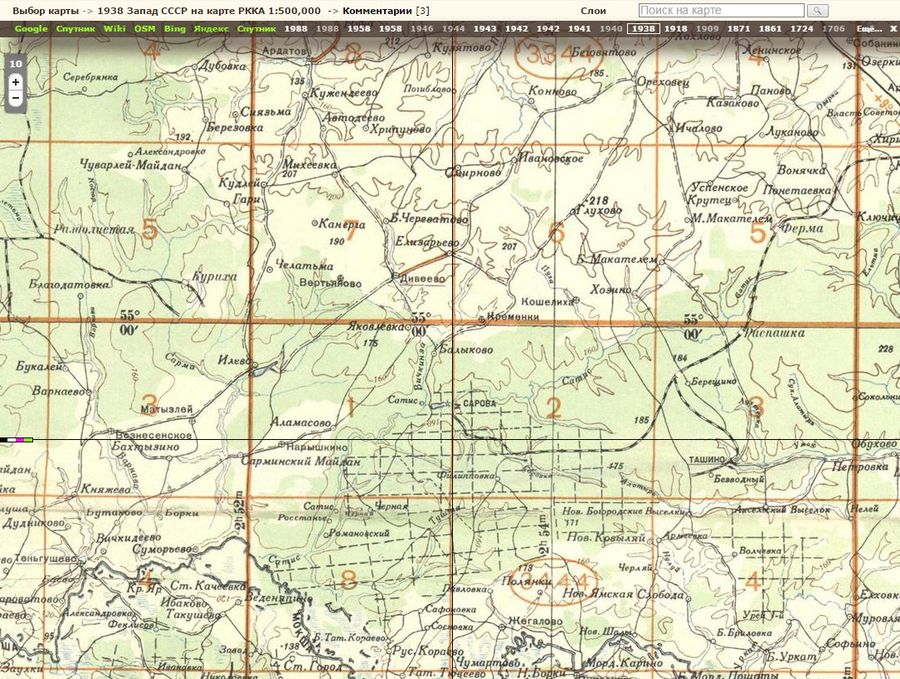Image resolution: width=900 pixels, height=679 pixels.
Task: Expand more layers via Ещё…
Action: 868,29
